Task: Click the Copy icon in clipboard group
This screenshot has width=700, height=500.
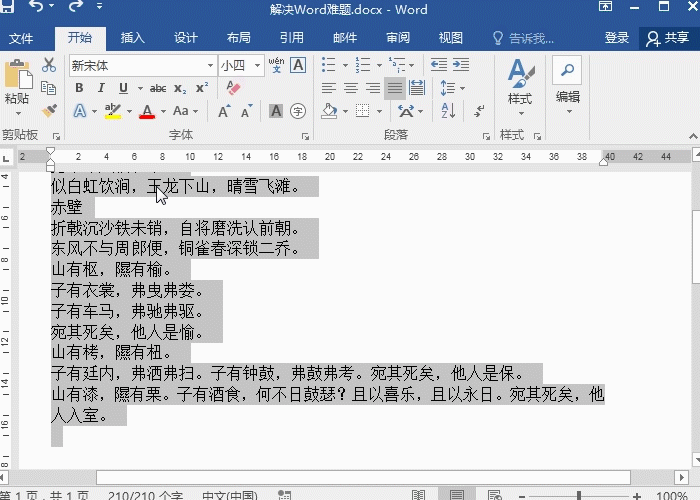Action: [x=48, y=88]
